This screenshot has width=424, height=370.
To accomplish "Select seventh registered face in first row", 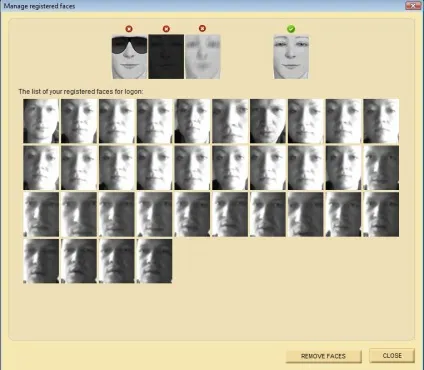I will [x=268, y=121].
